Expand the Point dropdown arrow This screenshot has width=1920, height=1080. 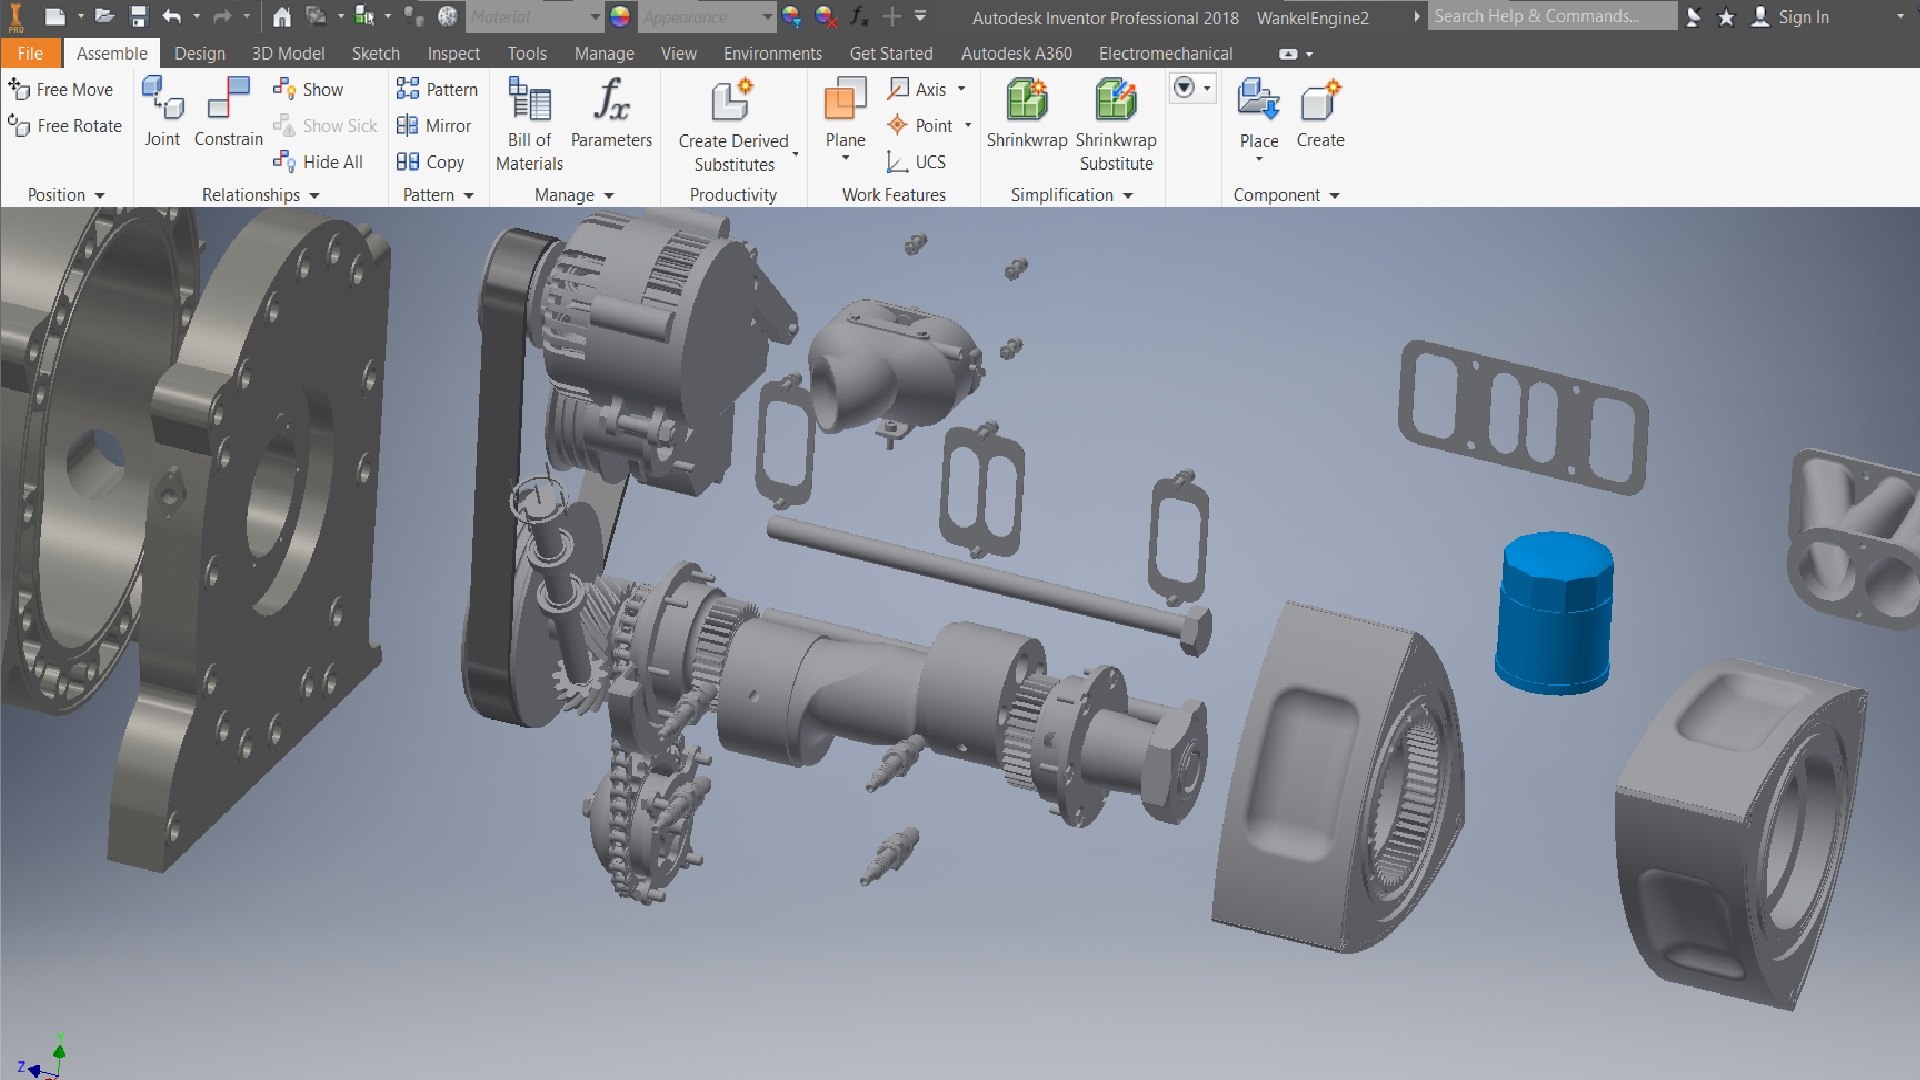click(x=967, y=125)
